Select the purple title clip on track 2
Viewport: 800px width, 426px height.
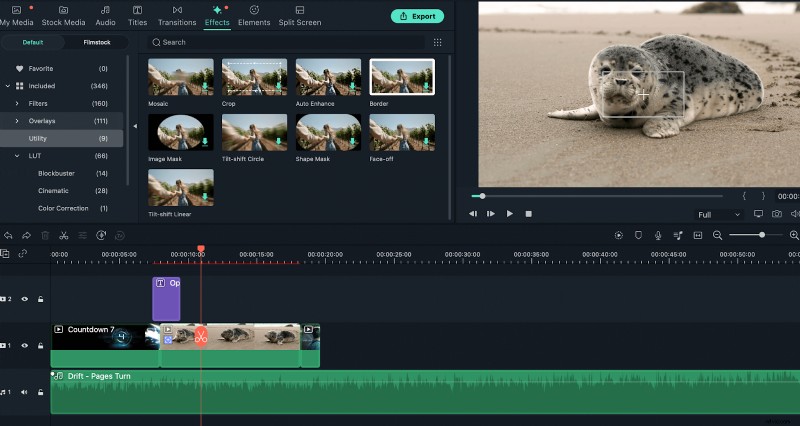[x=166, y=299]
